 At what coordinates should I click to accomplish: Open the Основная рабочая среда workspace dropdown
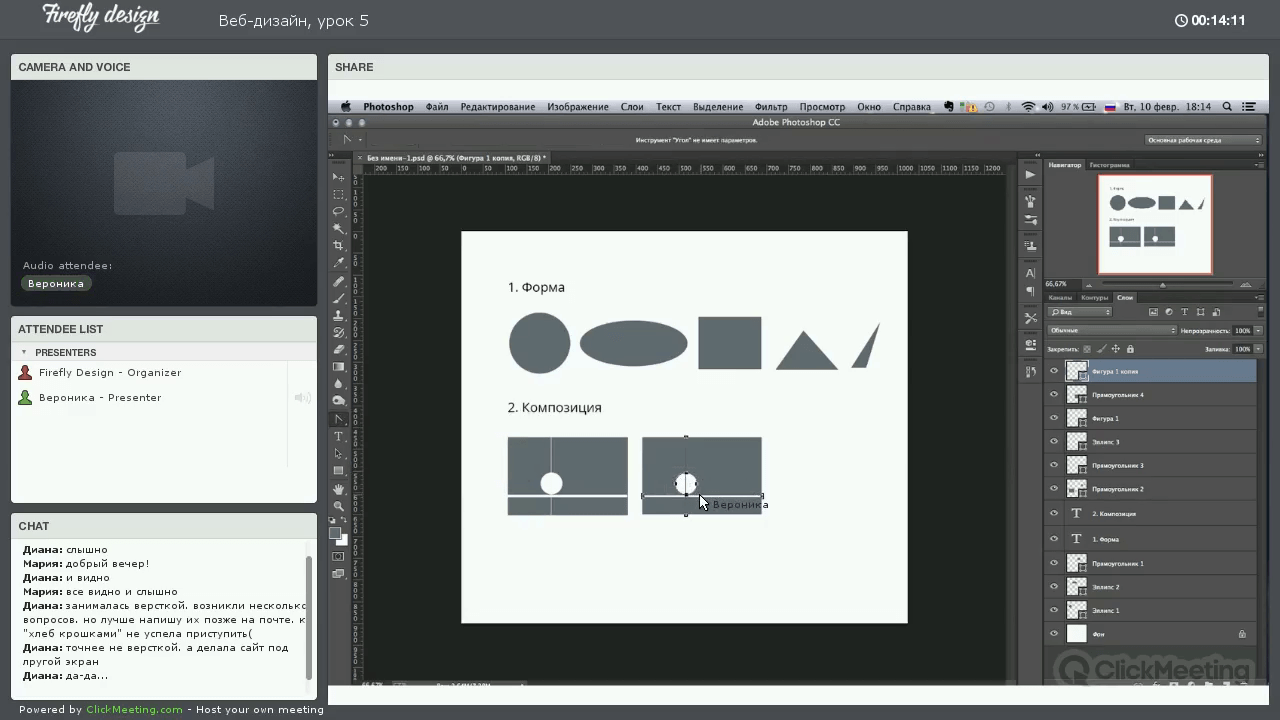click(1203, 140)
